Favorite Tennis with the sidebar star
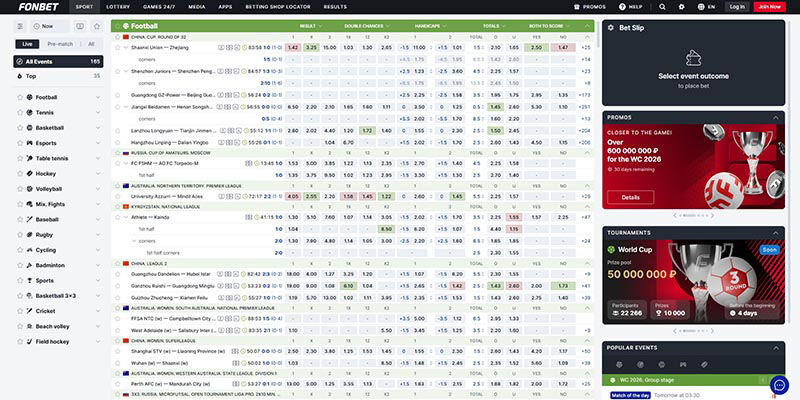 point(20,112)
